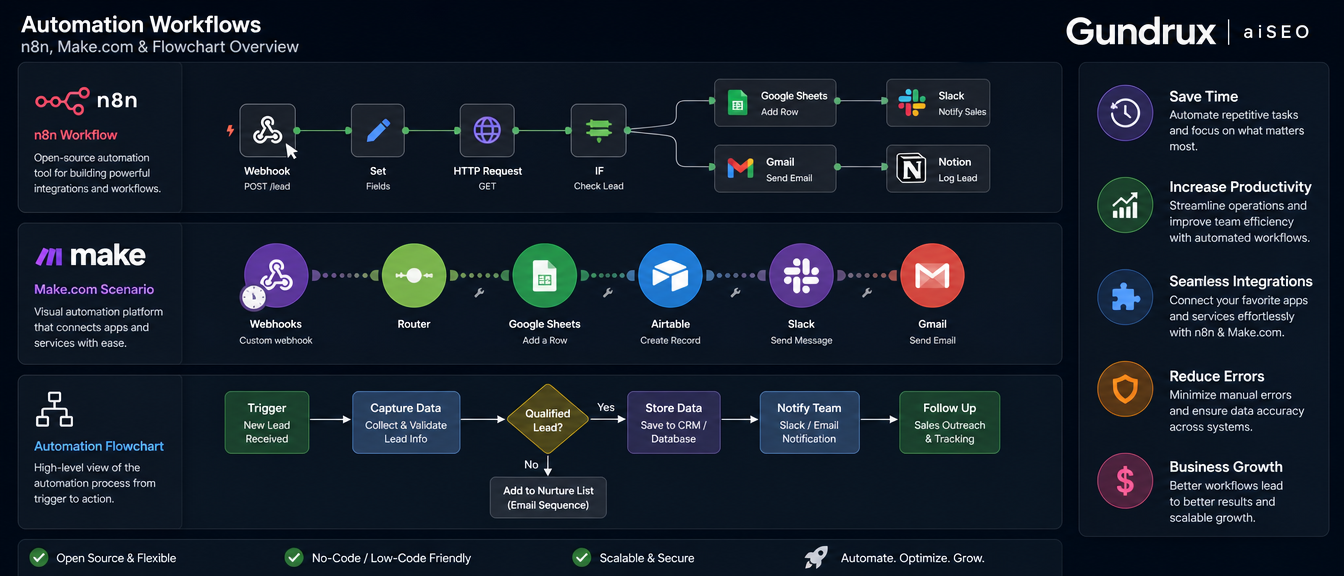Select the Gmail Send Email node in n8n
Viewport: 1344px width, 576px height.
pyautogui.click(x=774, y=169)
